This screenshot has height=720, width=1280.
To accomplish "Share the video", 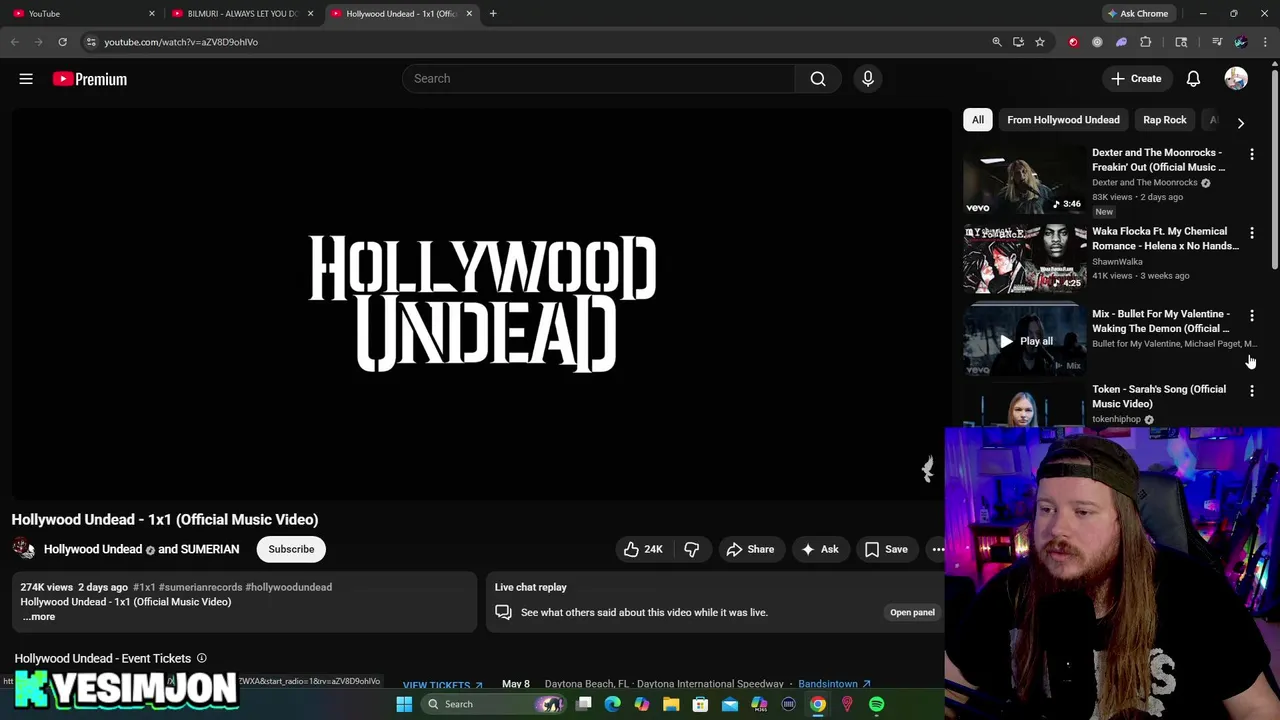I will tap(750, 549).
